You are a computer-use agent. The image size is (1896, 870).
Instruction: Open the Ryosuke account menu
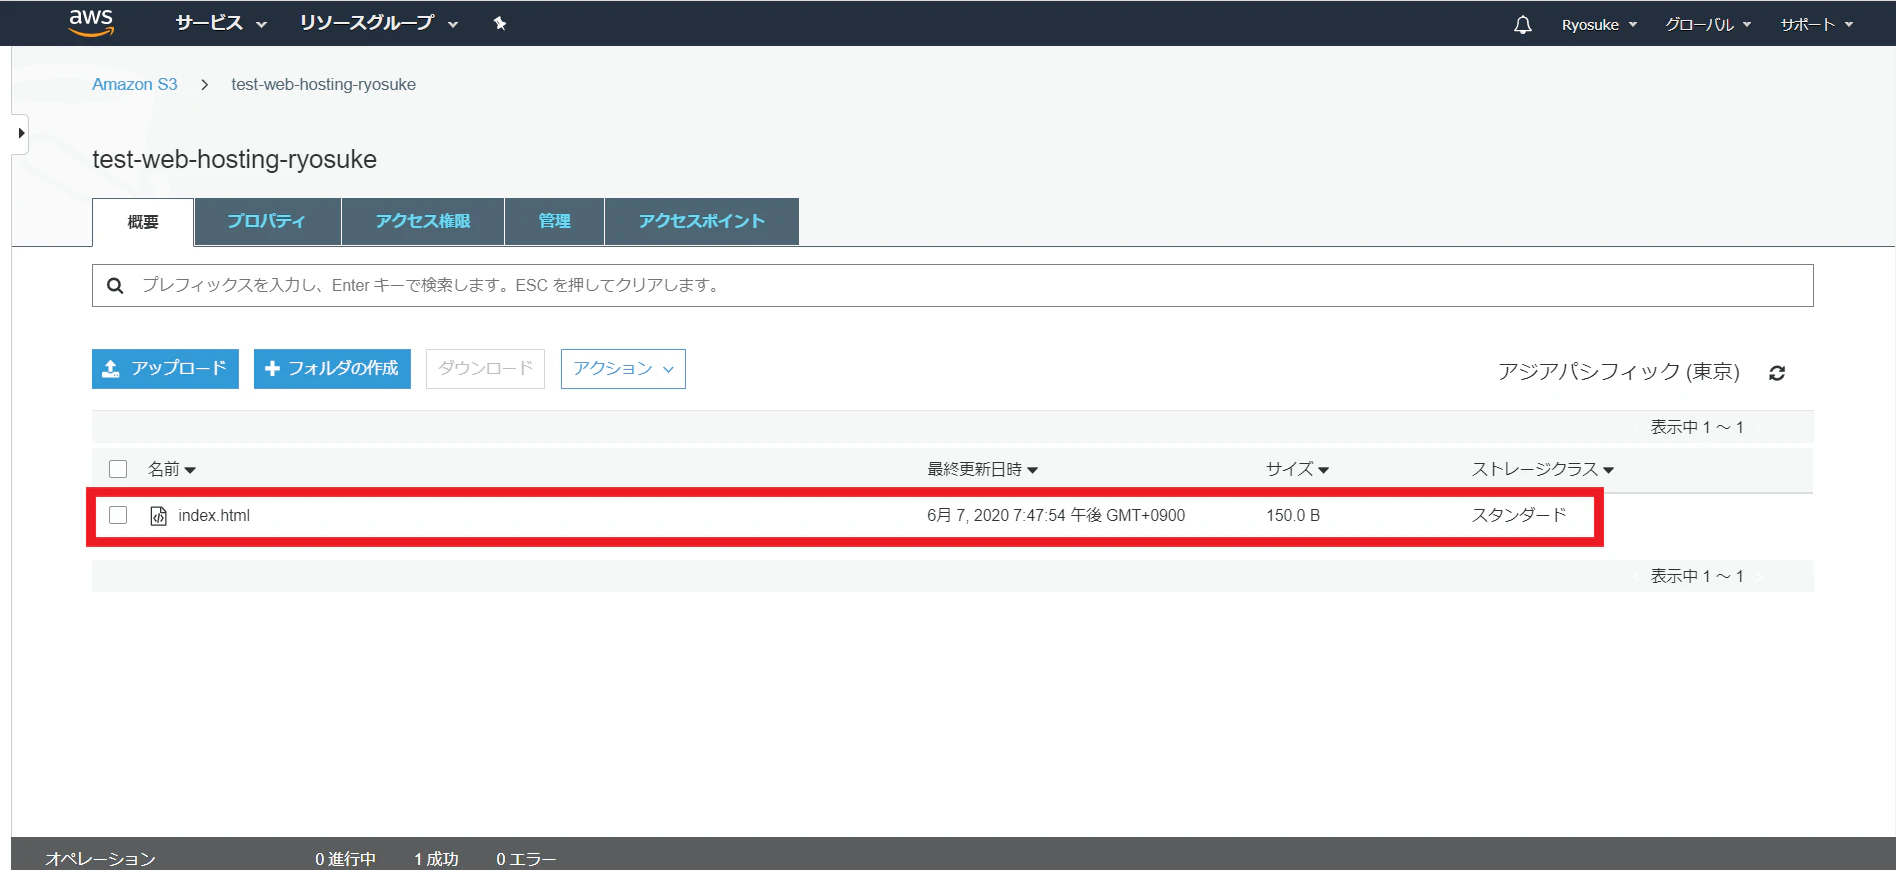[x=1599, y=24]
